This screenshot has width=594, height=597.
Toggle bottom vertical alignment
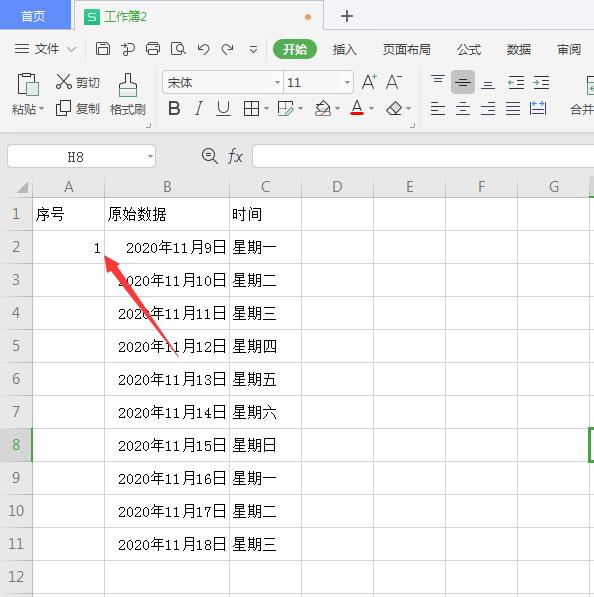pyautogui.click(x=488, y=85)
